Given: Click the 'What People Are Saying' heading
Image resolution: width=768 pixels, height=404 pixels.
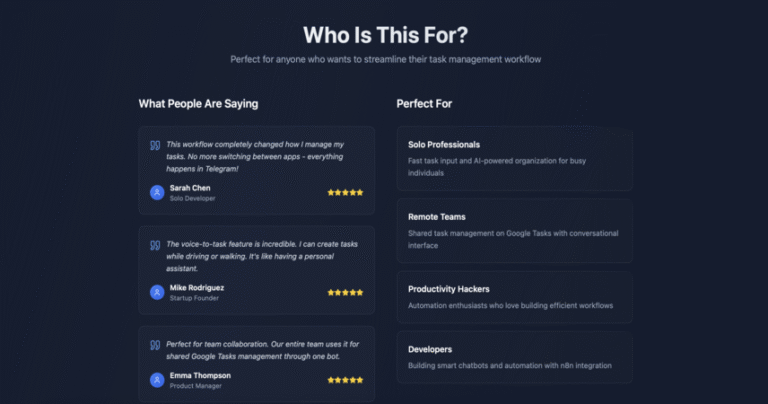Looking at the screenshot, I should tap(198, 104).
